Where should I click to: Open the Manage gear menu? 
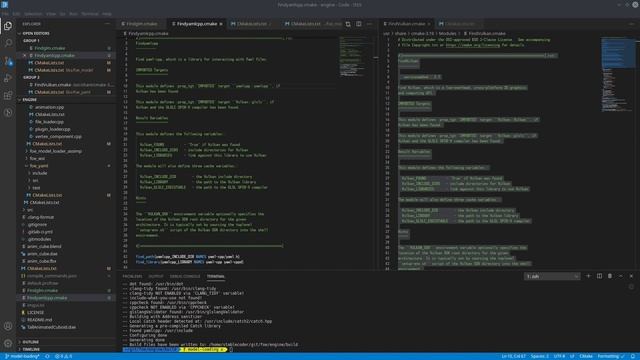coord(8,343)
